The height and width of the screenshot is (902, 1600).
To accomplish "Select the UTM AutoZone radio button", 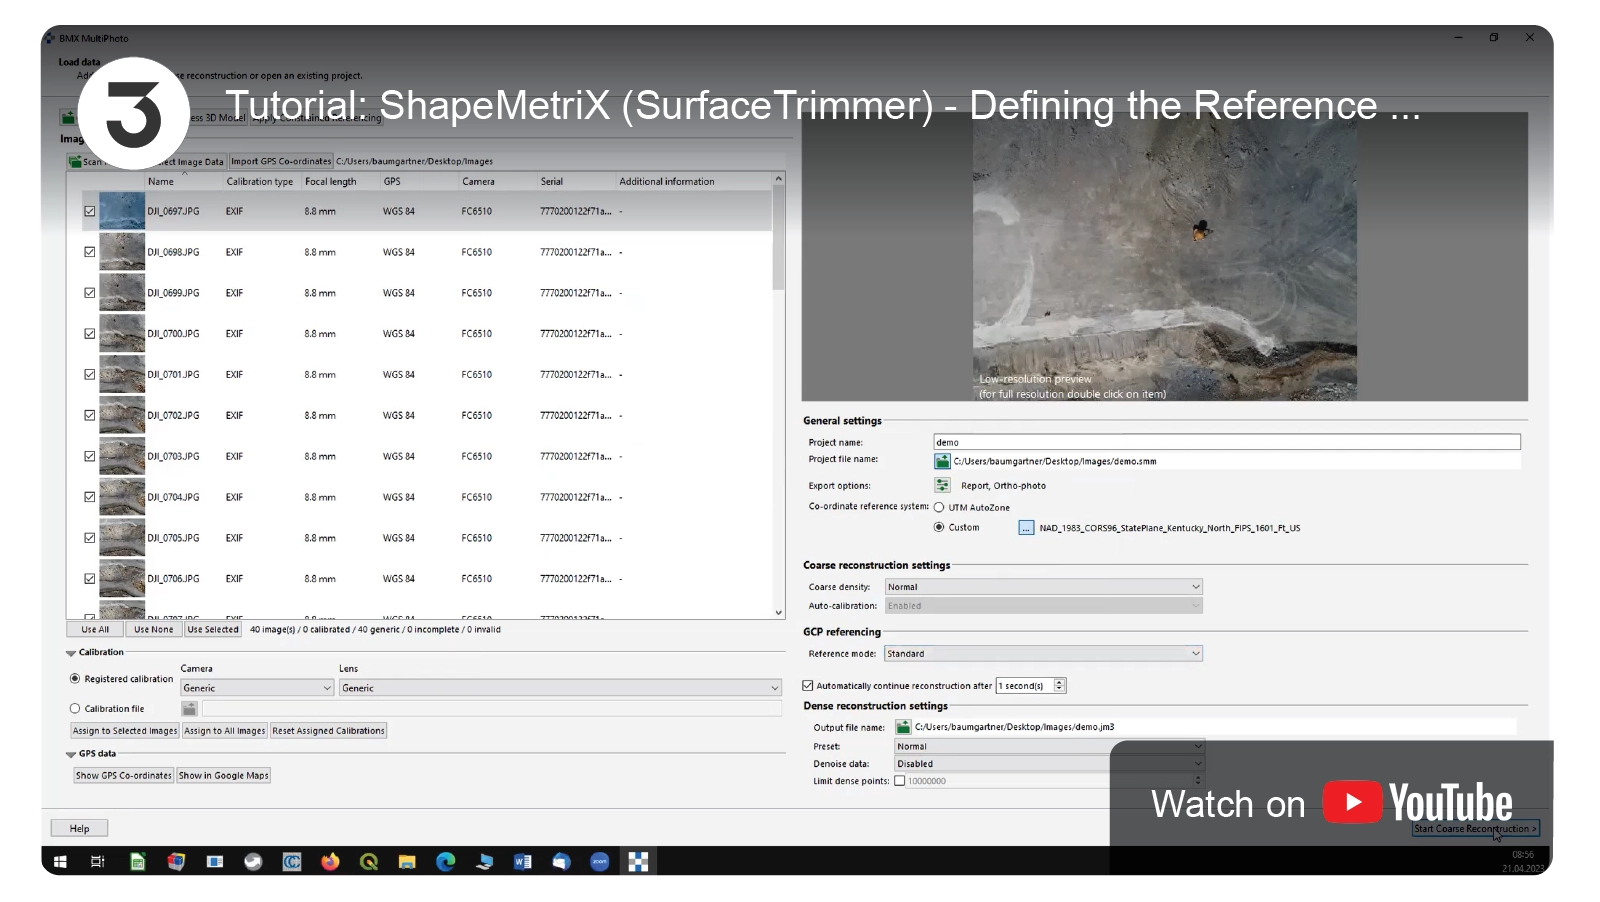I will click(x=939, y=507).
